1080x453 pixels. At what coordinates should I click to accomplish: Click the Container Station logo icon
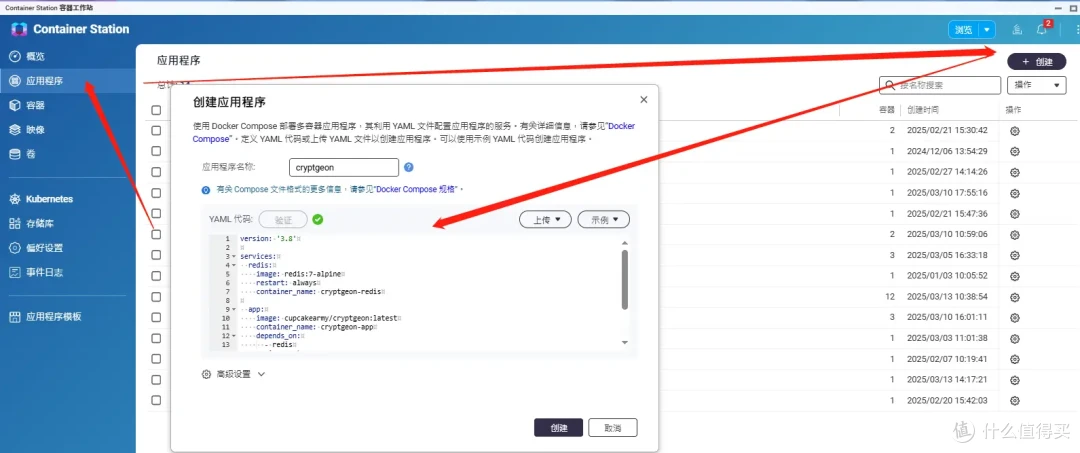click(19, 29)
